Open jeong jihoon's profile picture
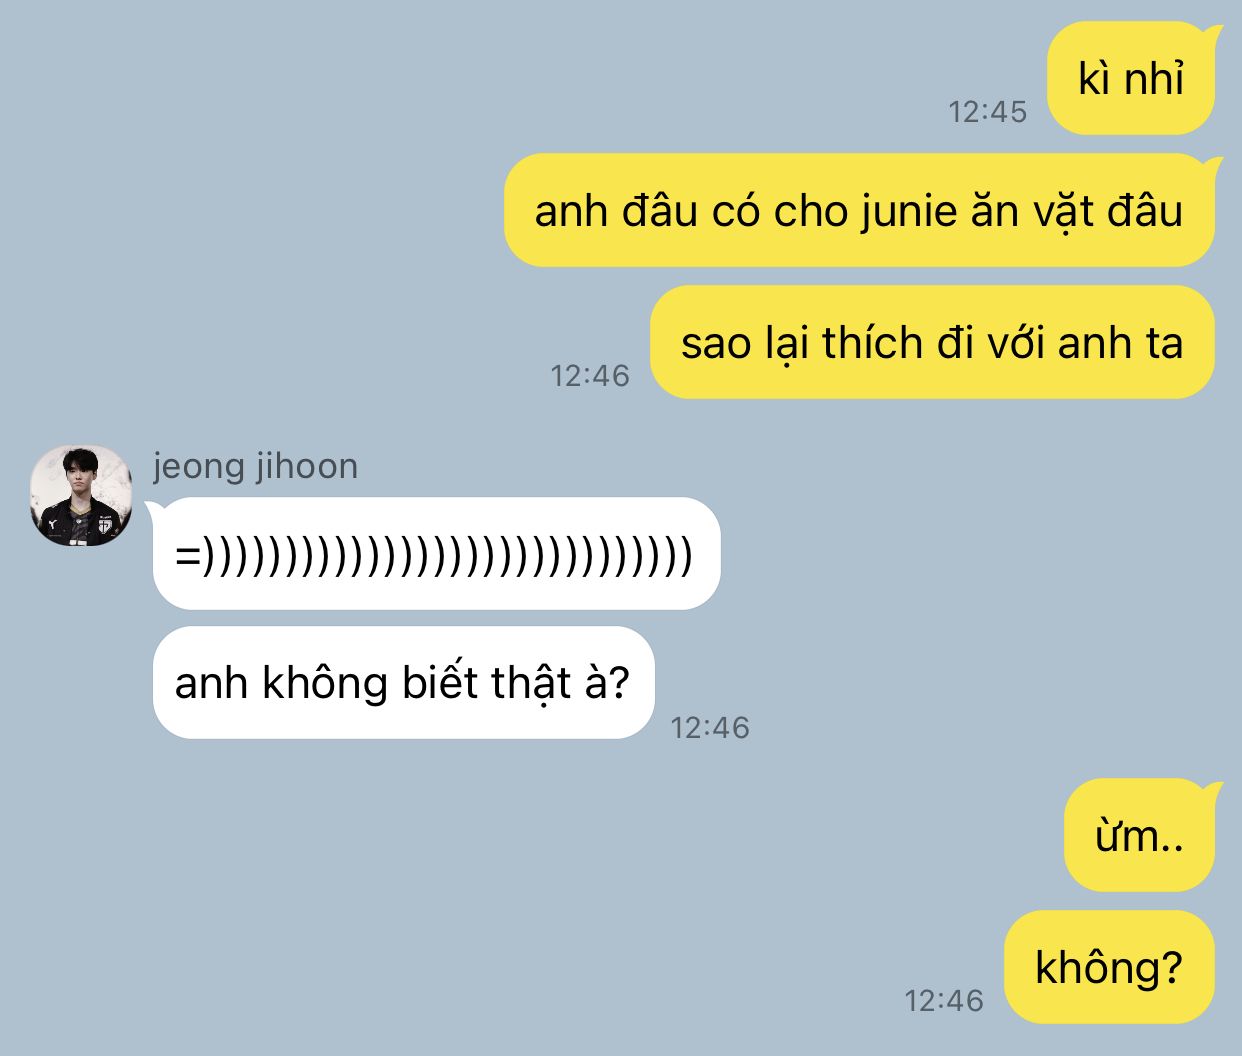The height and width of the screenshot is (1056, 1242). pyautogui.click(x=81, y=496)
